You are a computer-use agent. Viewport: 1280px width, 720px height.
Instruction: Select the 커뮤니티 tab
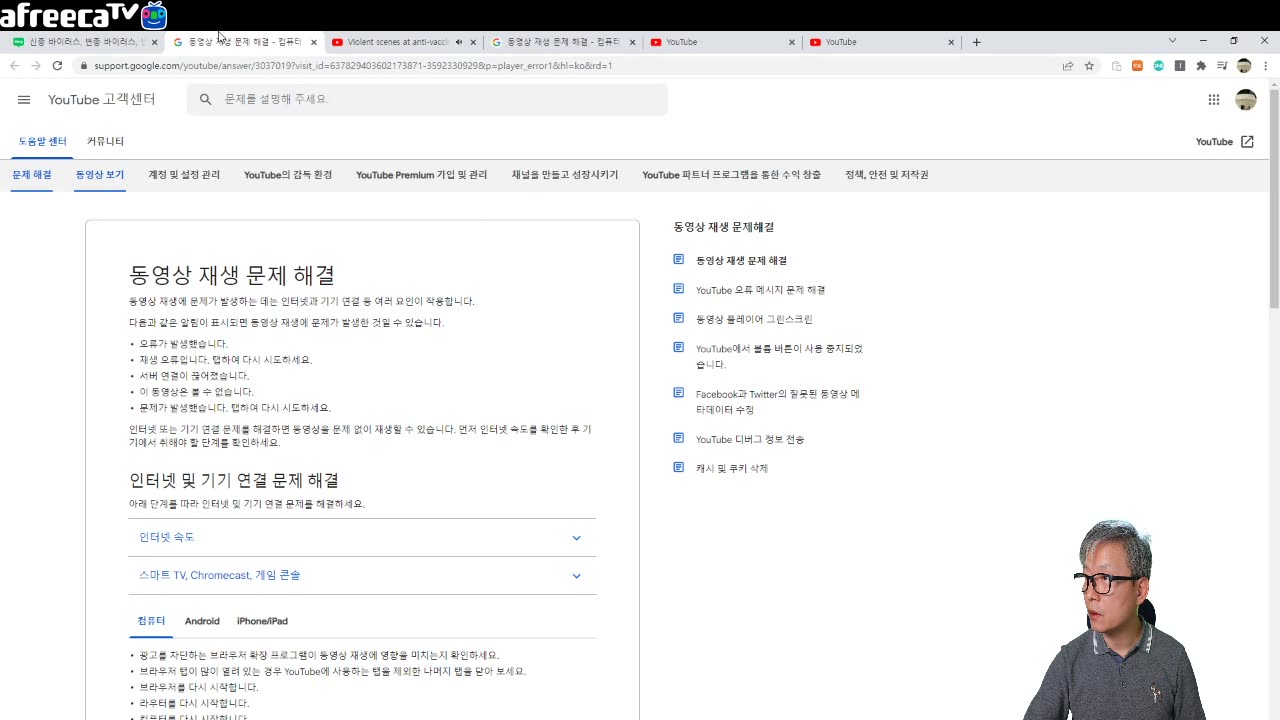[105, 141]
